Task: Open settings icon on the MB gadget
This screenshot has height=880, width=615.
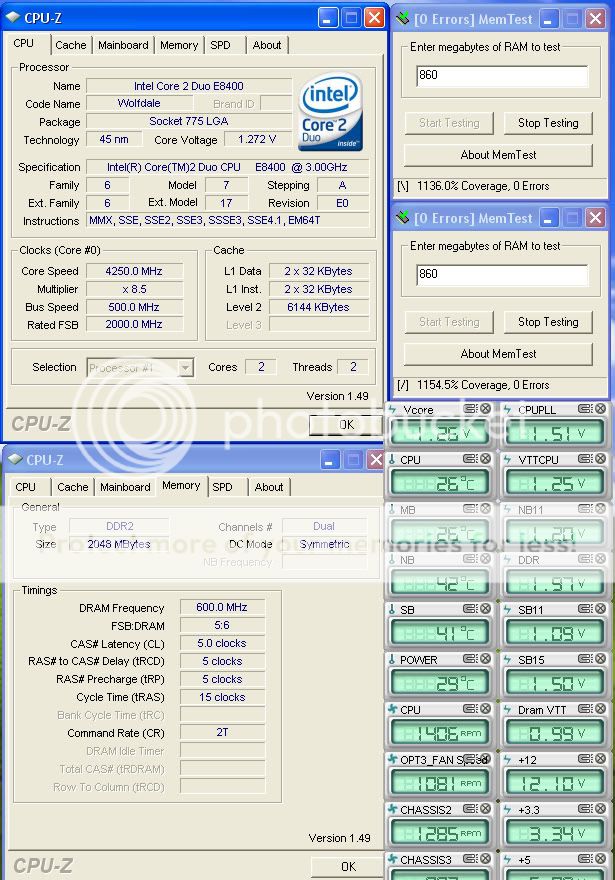Action: (x=470, y=508)
